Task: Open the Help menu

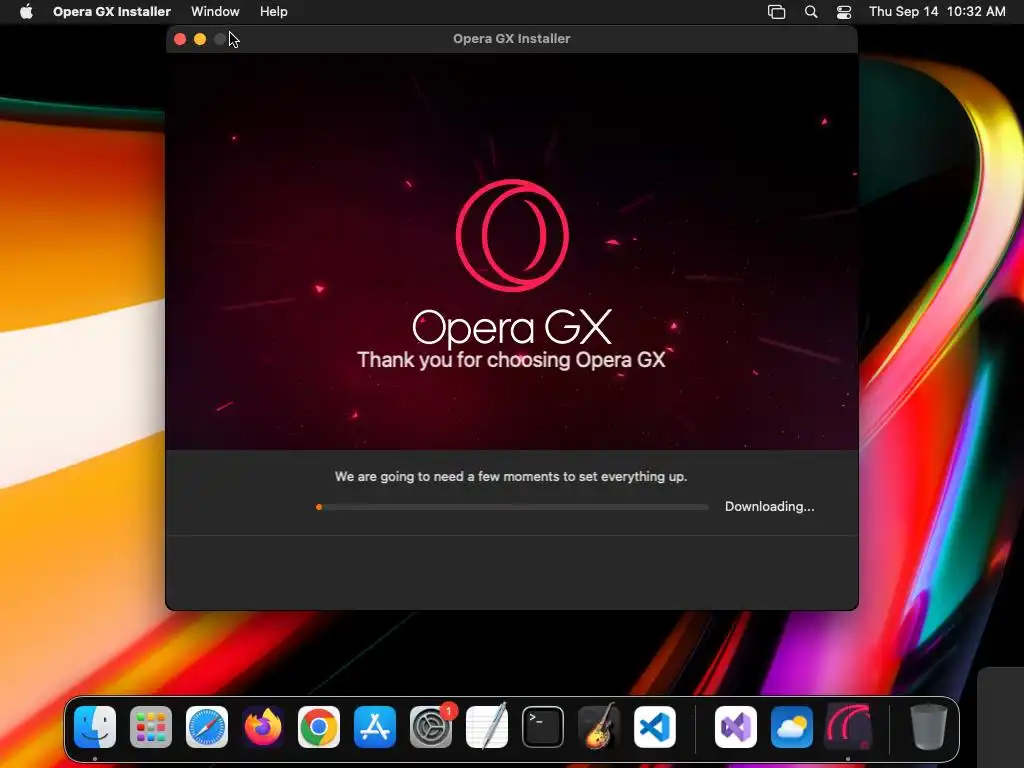Action: click(274, 12)
